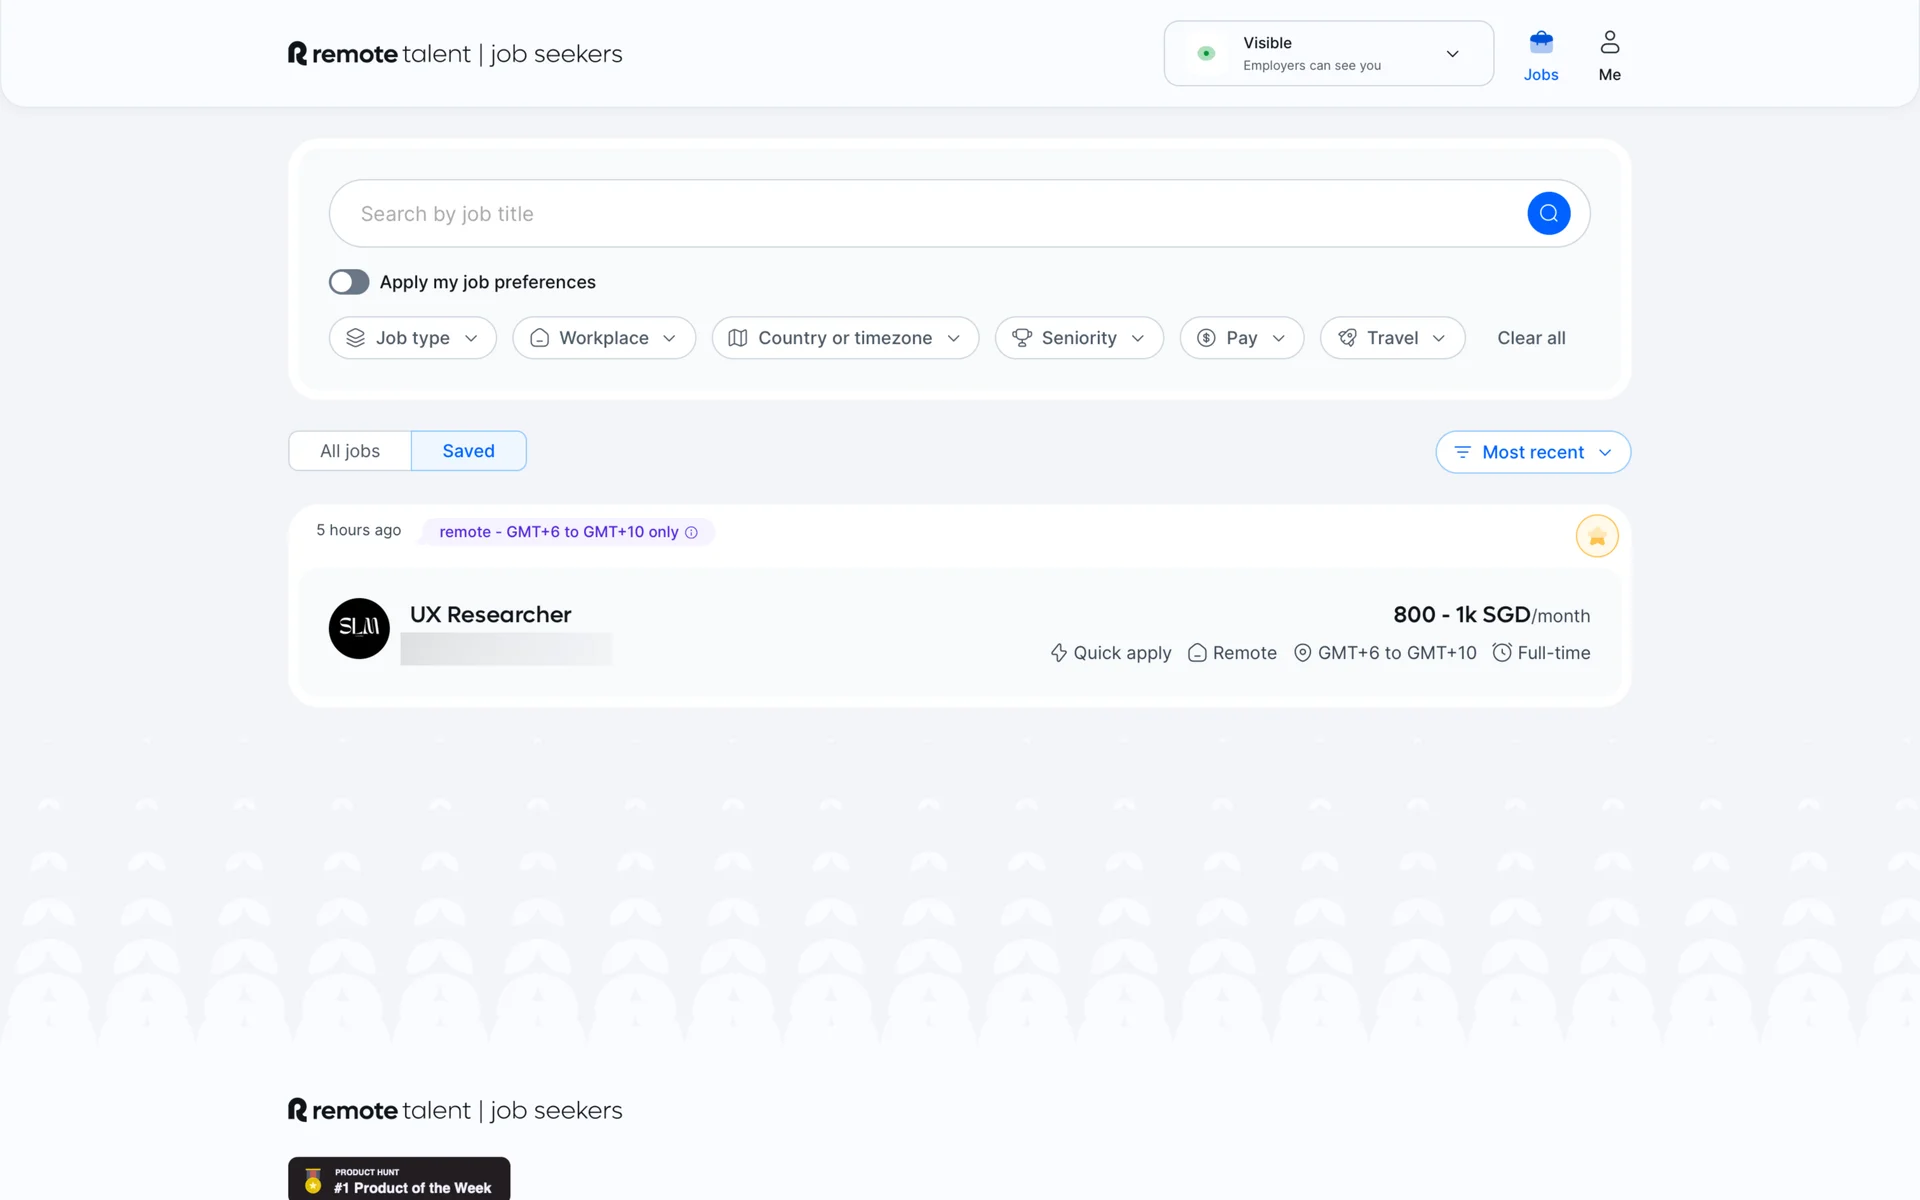1920x1200 pixels.
Task: Click the Product Hunt badge in footer
Action: [399, 1180]
